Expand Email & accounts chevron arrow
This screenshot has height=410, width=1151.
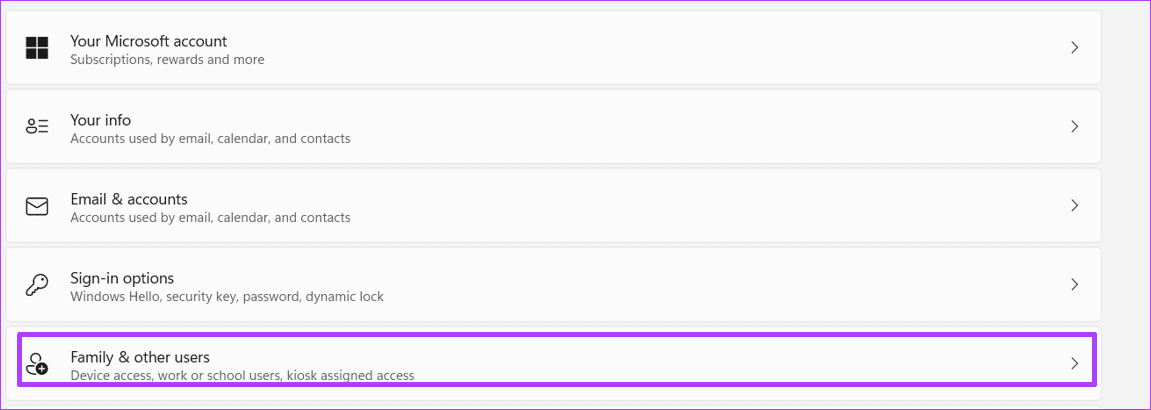pyautogui.click(x=1075, y=206)
